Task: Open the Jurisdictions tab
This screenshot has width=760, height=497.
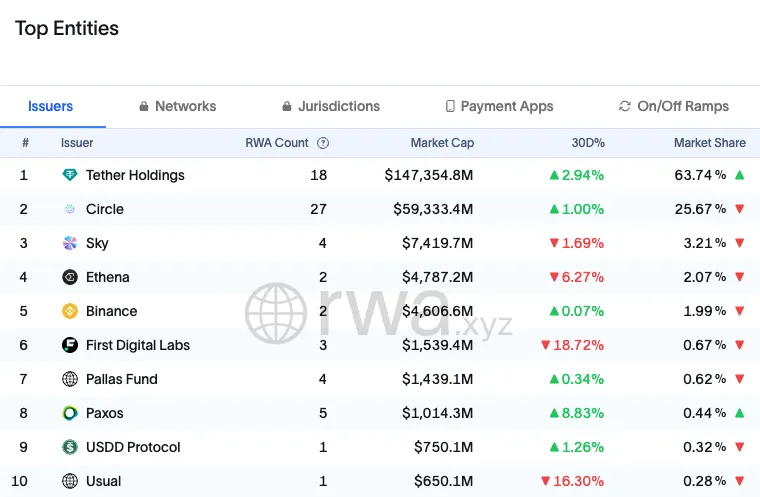Action: click(x=331, y=106)
